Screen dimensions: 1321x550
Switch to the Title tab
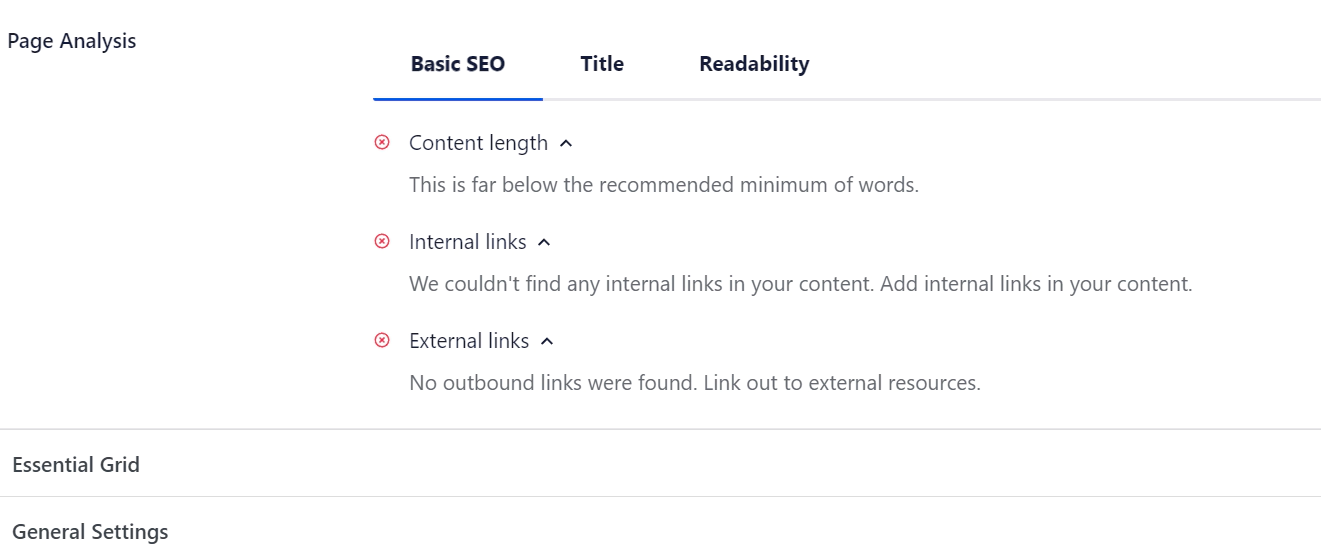(x=602, y=64)
